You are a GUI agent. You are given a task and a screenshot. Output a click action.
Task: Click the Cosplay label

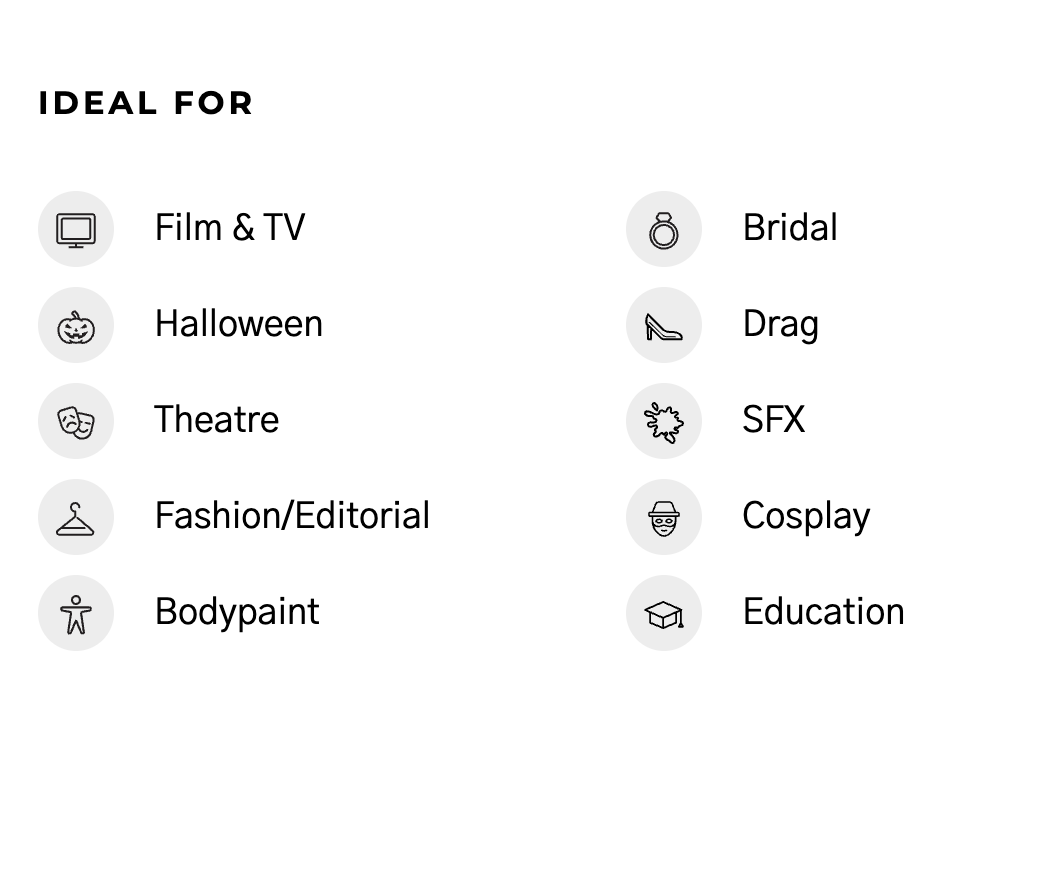[x=806, y=516]
